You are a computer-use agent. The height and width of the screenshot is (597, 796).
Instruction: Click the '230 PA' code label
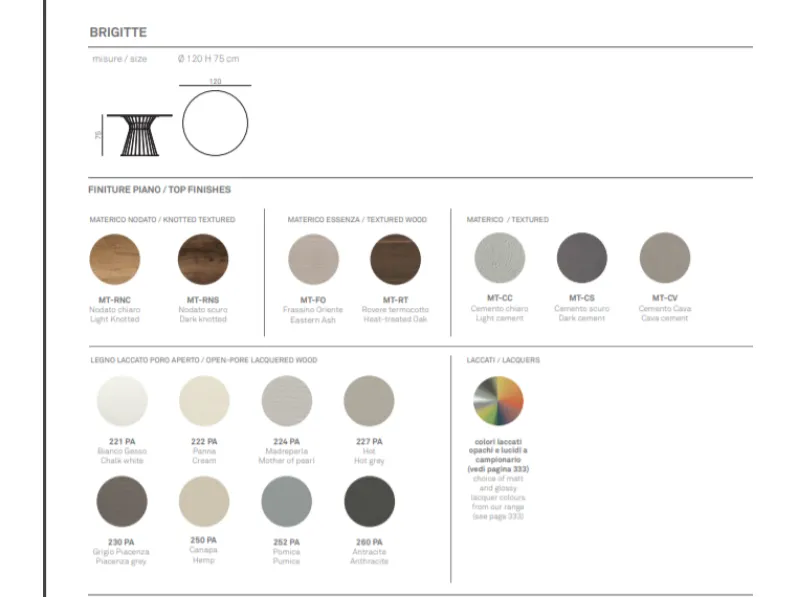point(121,542)
